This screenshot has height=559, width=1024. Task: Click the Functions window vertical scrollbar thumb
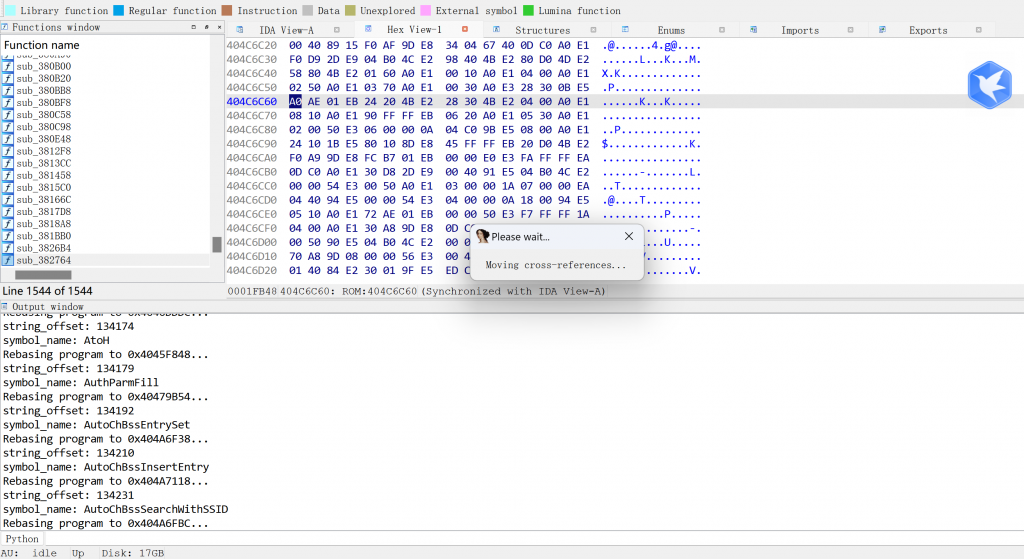point(217,245)
